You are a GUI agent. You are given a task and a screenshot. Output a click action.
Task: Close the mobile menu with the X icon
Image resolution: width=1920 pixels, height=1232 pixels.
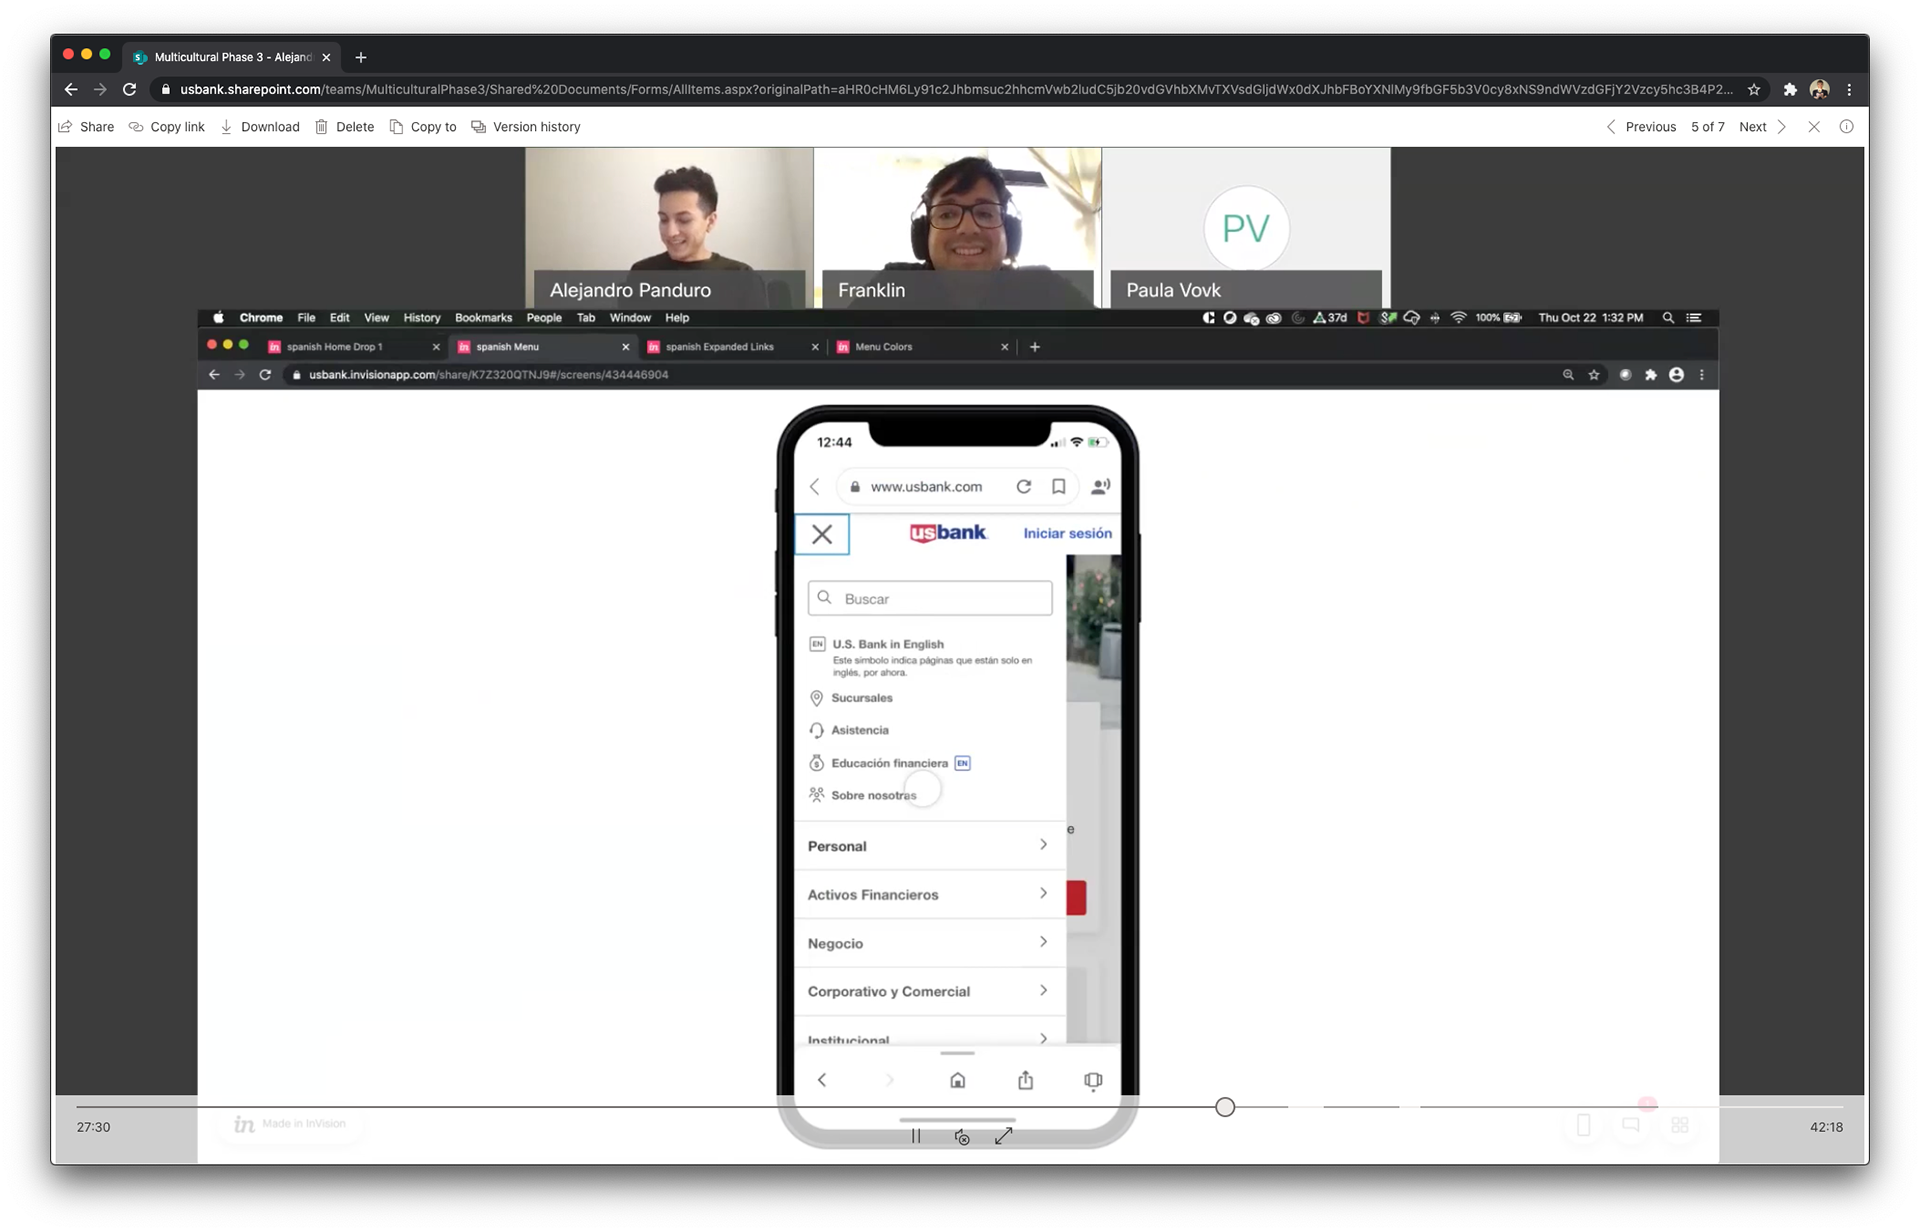click(x=822, y=534)
